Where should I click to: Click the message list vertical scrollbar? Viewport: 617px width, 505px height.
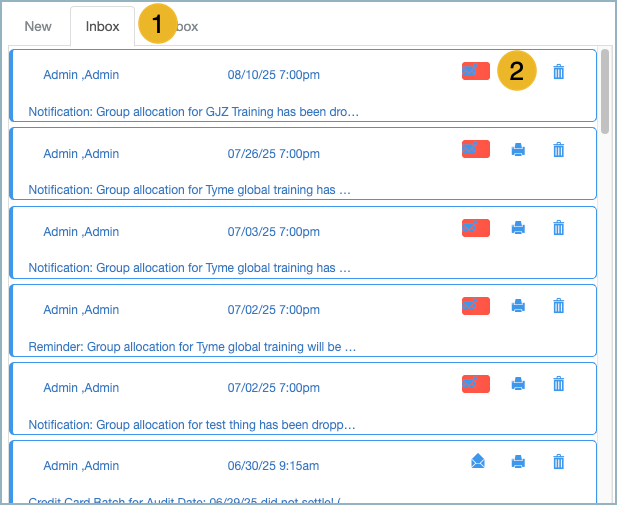tap(605, 90)
